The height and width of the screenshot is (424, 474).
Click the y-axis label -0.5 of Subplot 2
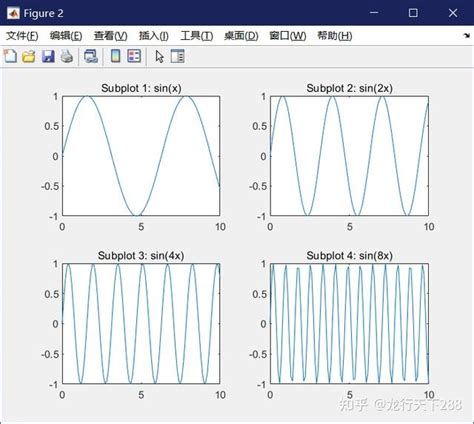(258, 186)
